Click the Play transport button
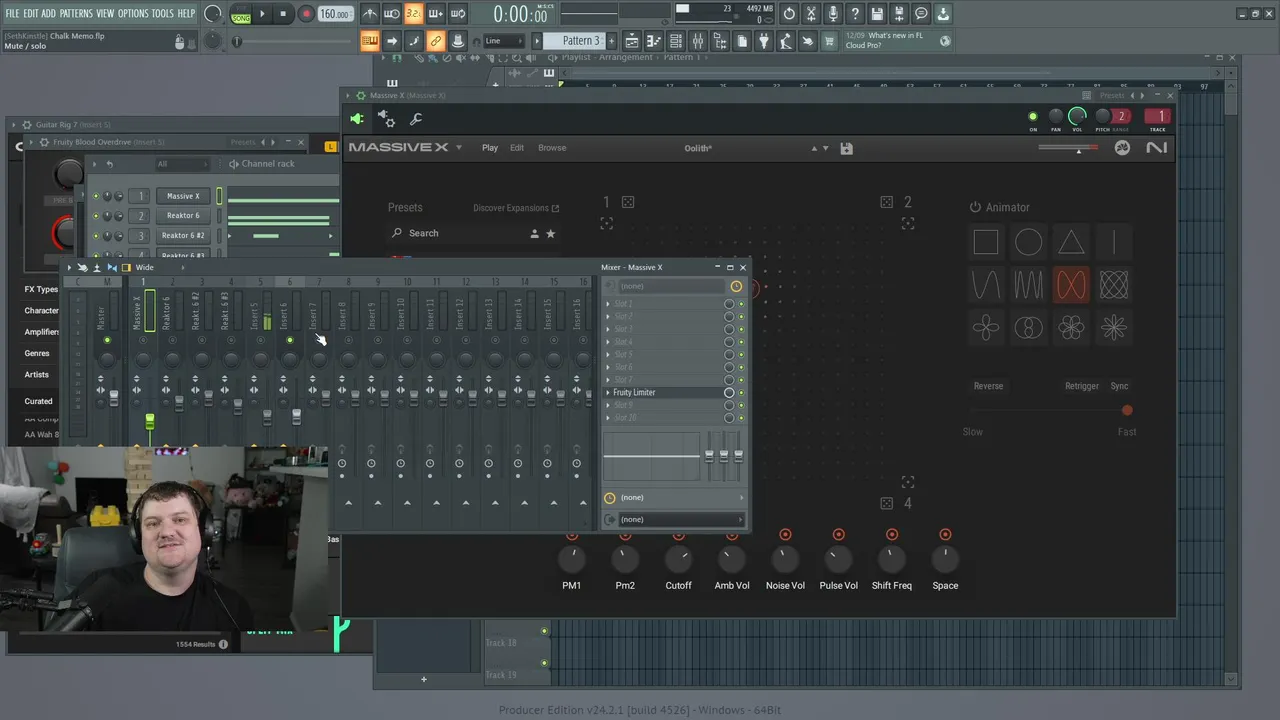The width and height of the screenshot is (1280, 720). tap(263, 14)
